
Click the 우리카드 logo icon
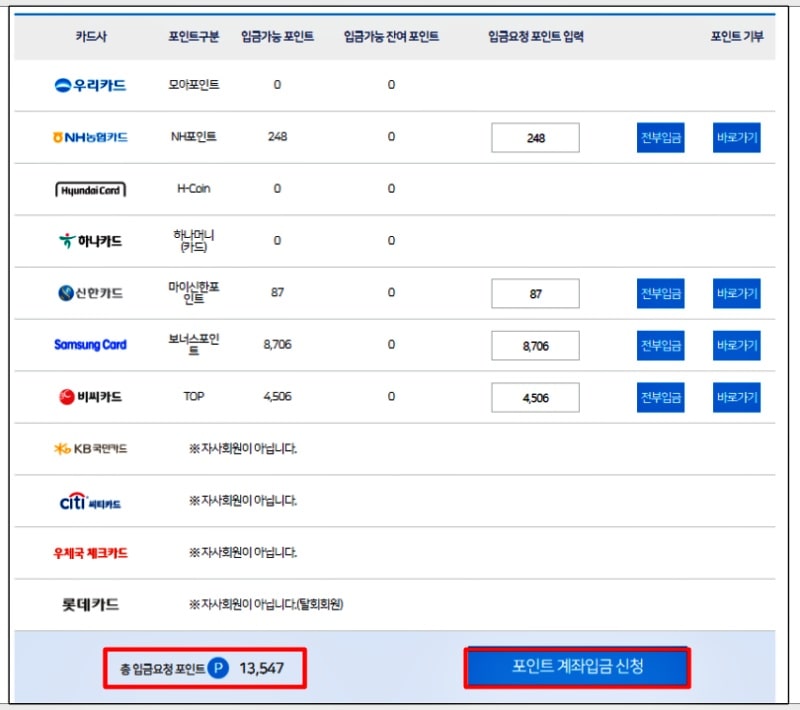pyautogui.click(x=88, y=86)
